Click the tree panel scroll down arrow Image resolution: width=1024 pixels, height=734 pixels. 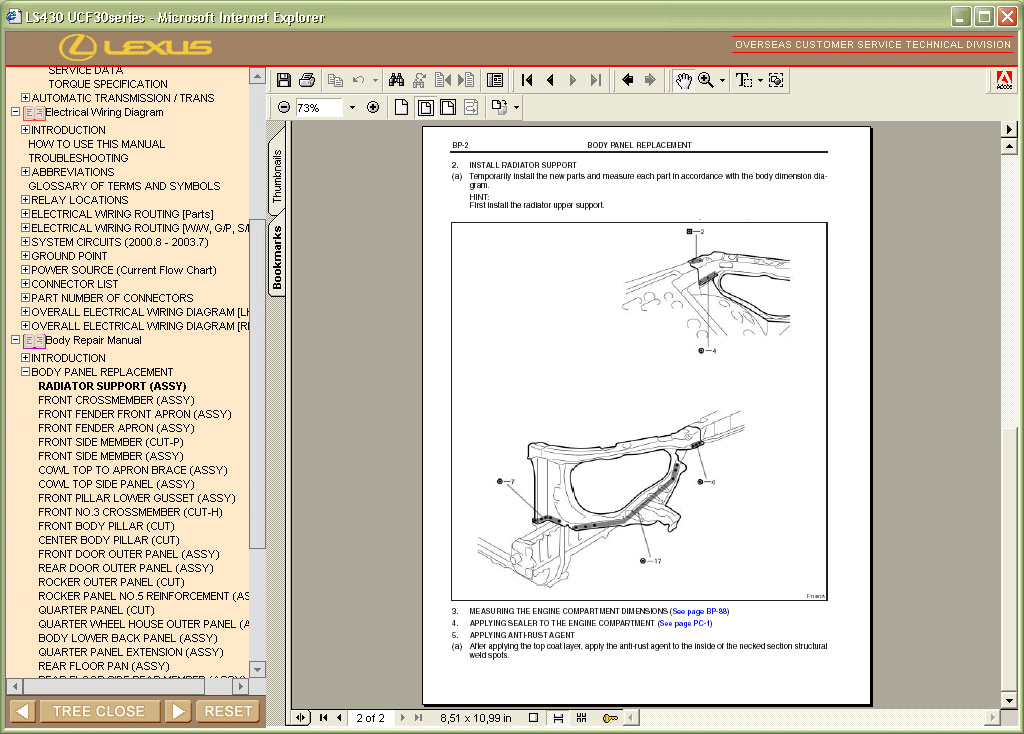click(x=257, y=669)
